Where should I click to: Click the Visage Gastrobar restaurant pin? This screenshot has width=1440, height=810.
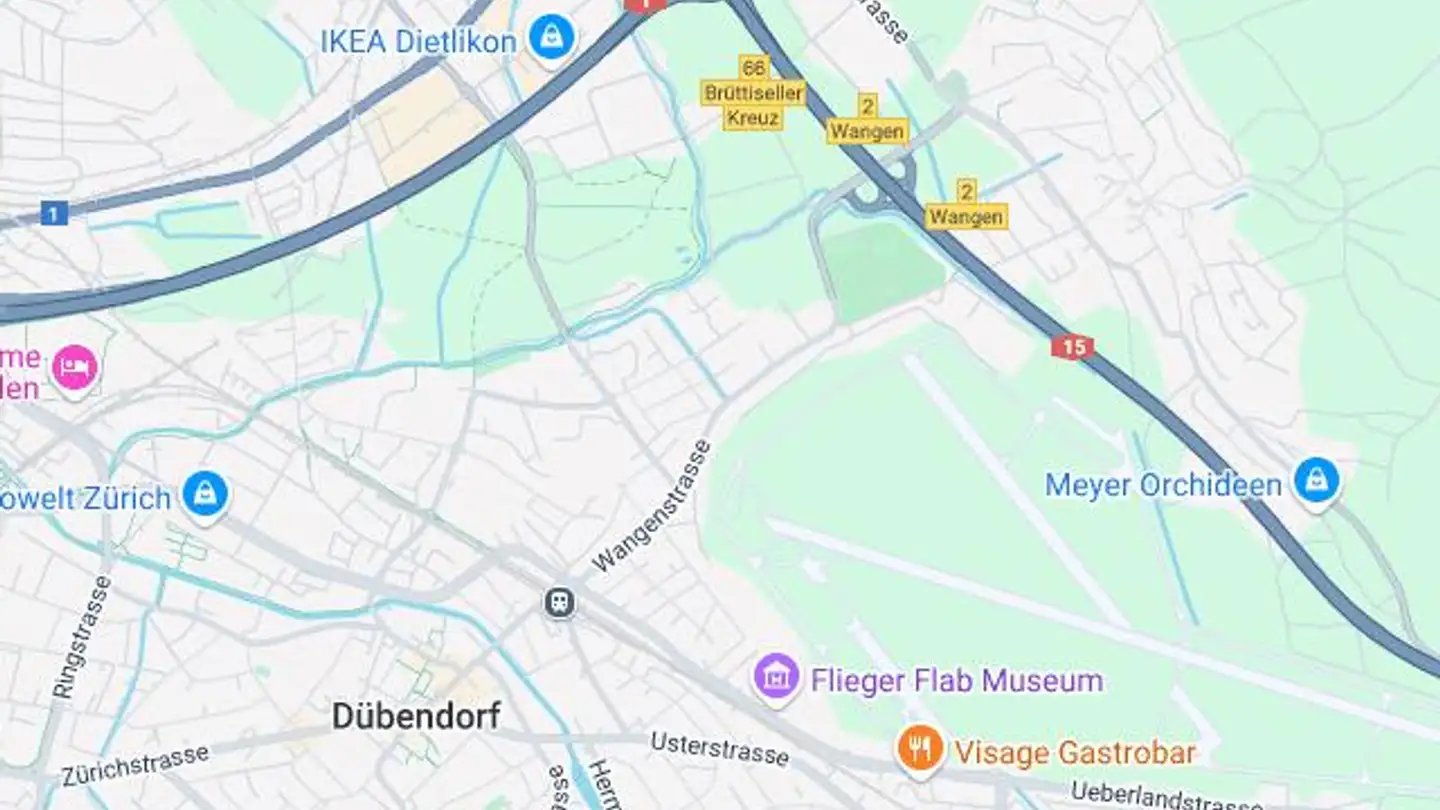coord(920,750)
